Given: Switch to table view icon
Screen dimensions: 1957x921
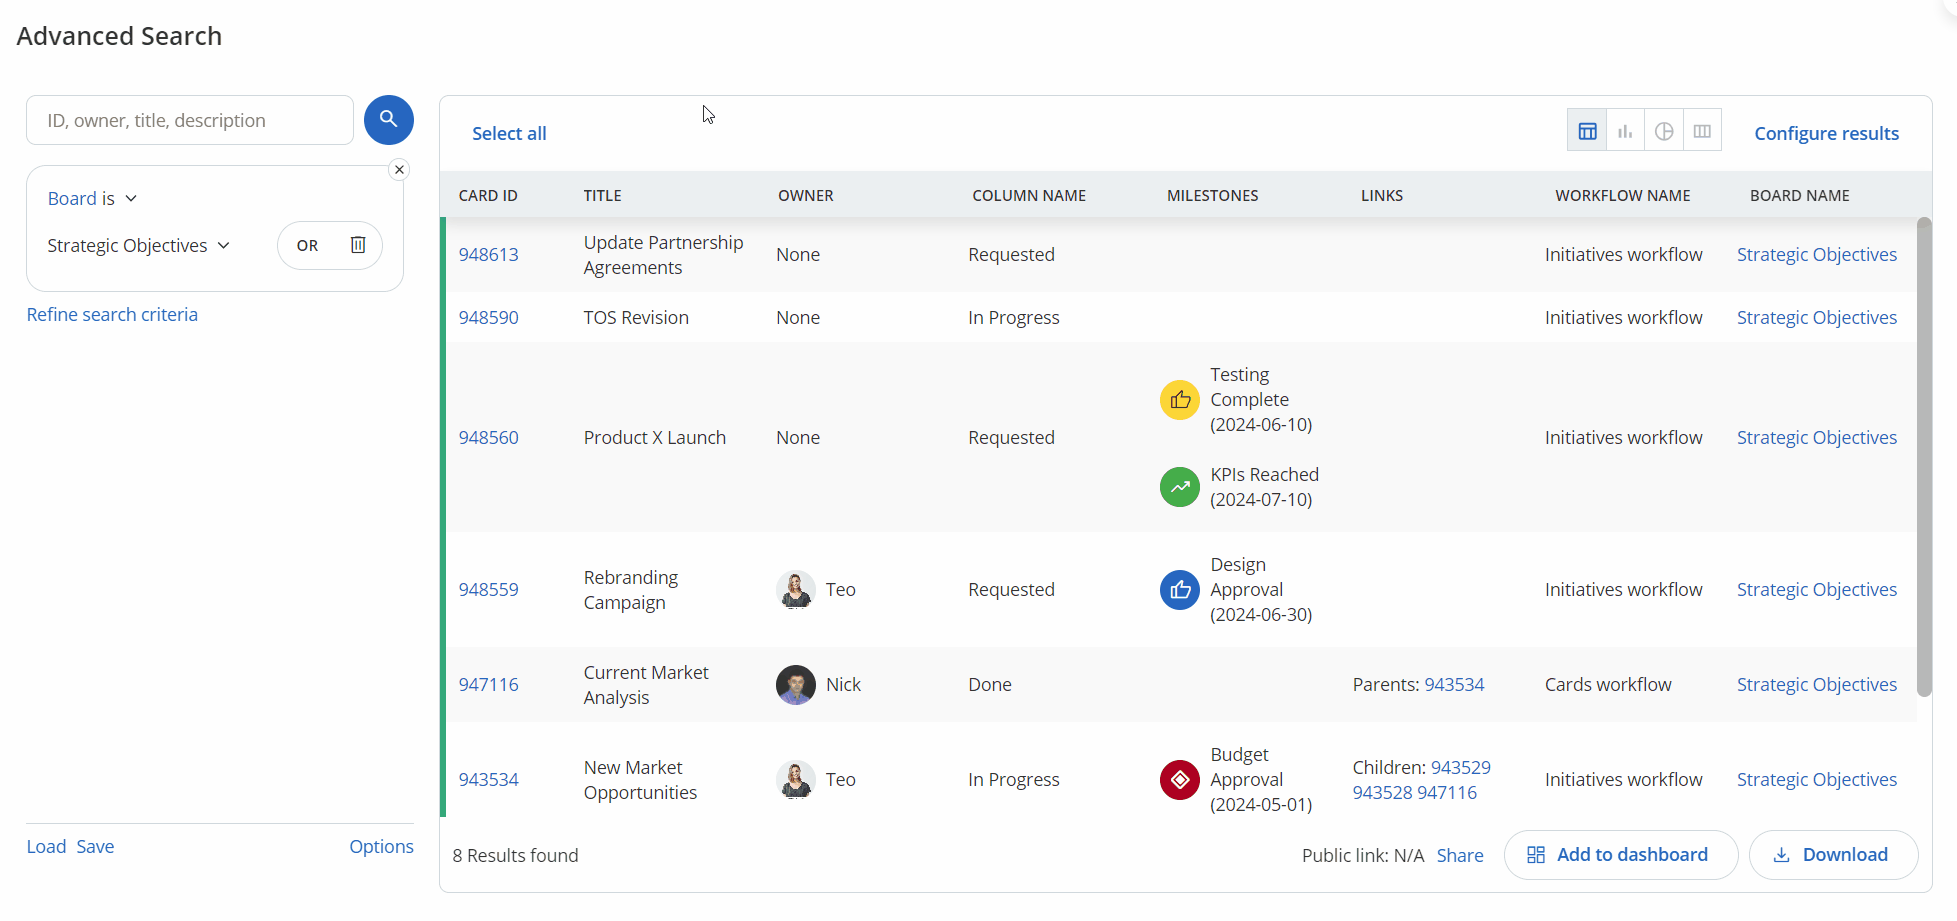Looking at the screenshot, I should coord(1587,131).
